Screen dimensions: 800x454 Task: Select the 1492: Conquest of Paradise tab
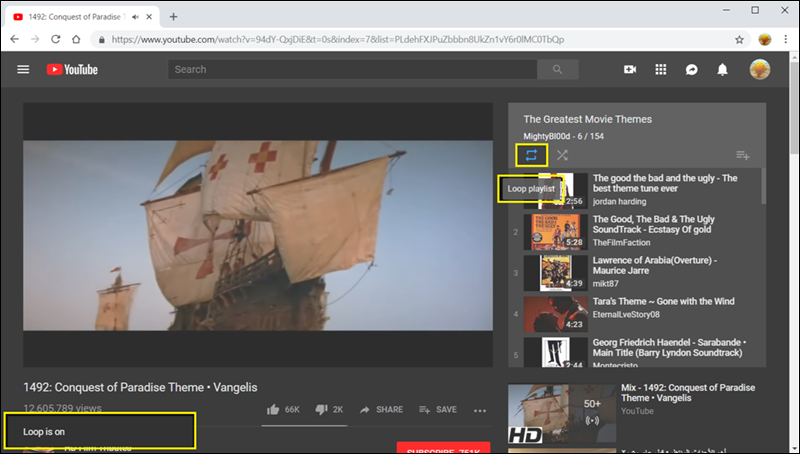click(83, 17)
